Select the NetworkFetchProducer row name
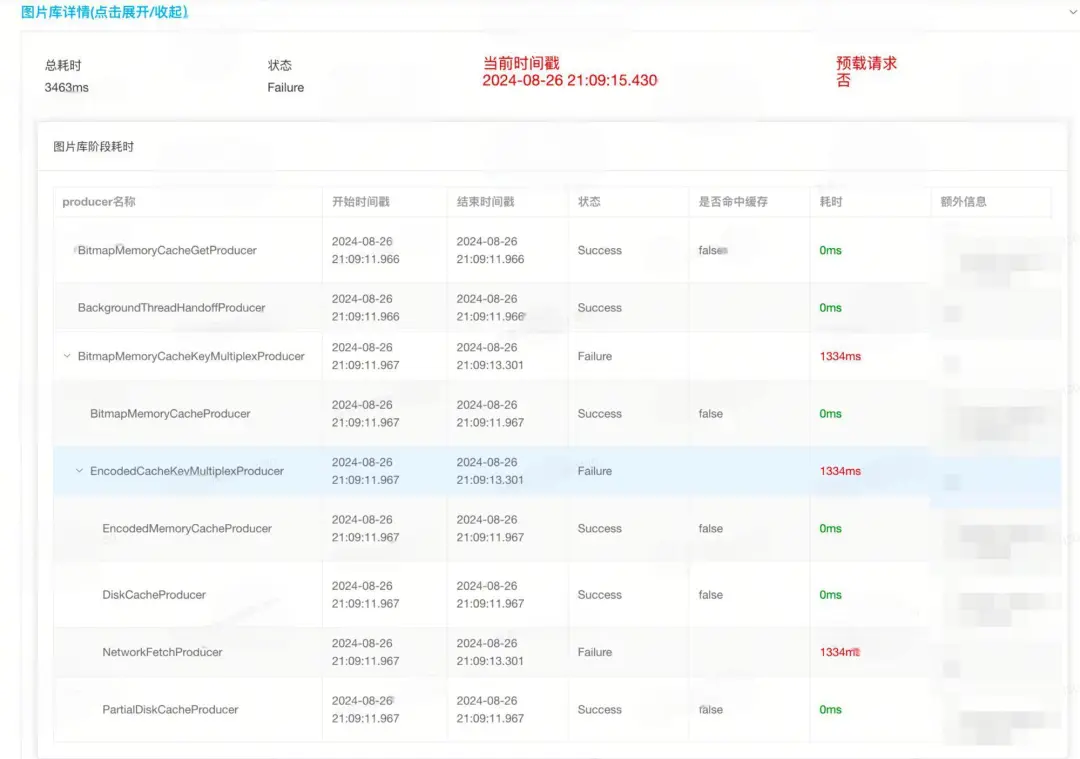This screenshot has height=759, width=1080. coord(162,652)
